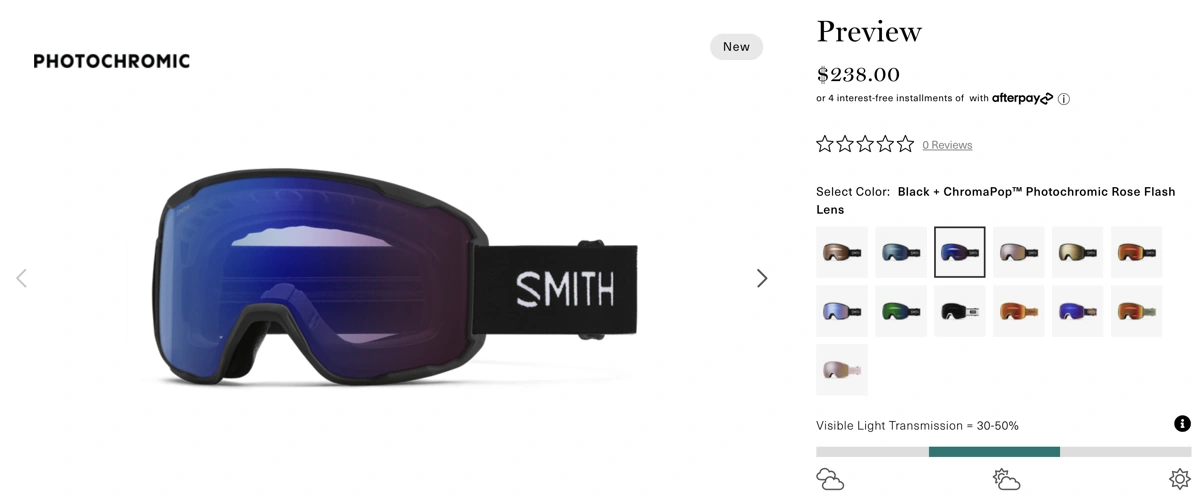Viewport: 1200px width, 500px height.
Task: Choose the brown lens black-strap goggle swatch
Action: pyautogui.click(x=842, y=252)
